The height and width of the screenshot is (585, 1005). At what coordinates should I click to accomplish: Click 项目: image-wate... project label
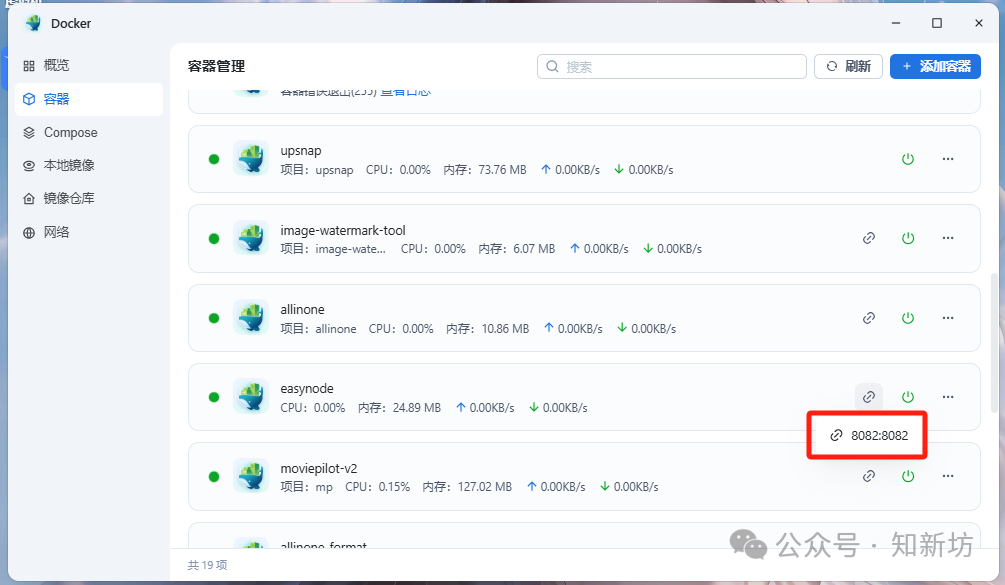pos(333,249)
